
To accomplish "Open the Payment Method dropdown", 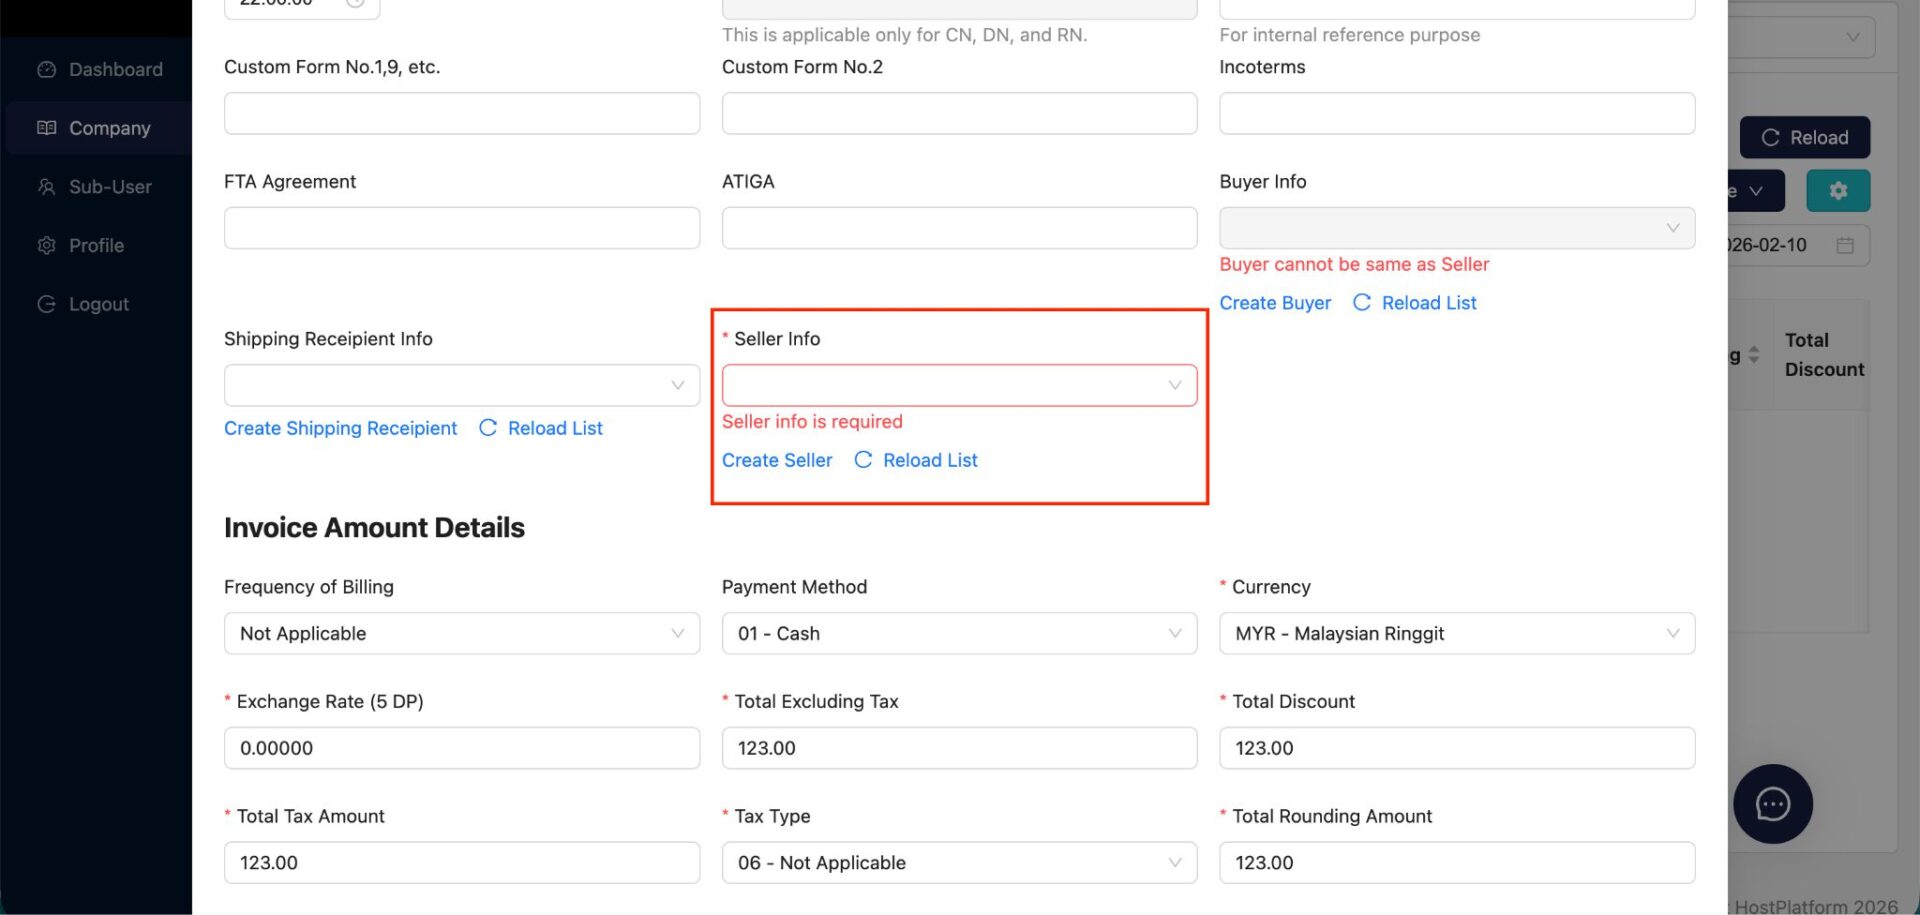I will [959, 633].
